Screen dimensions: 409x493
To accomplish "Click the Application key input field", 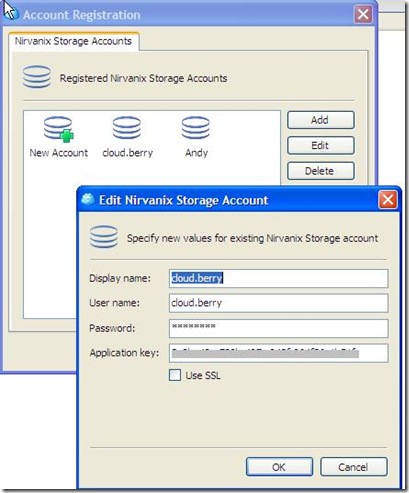I will (278, 353).
